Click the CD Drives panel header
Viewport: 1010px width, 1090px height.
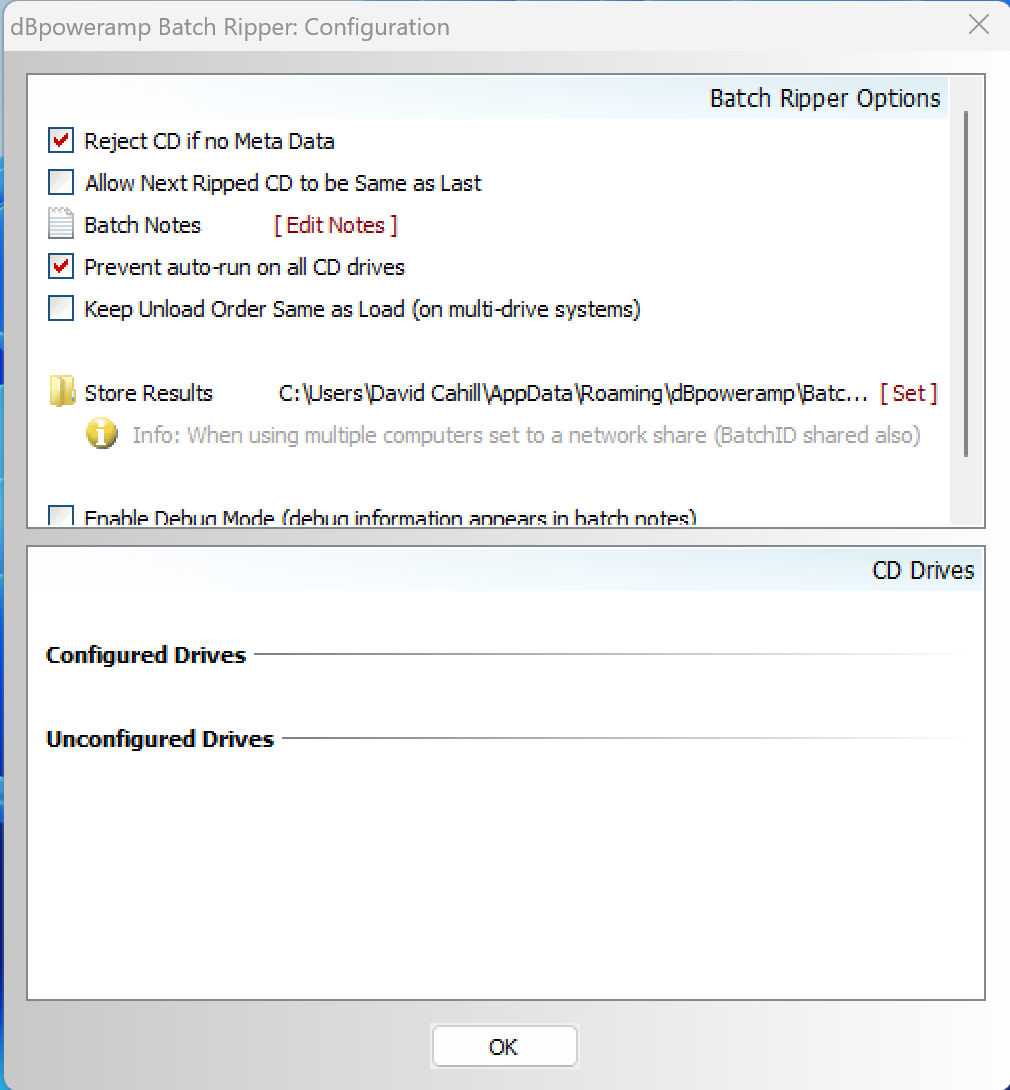(x=923, y=570)
